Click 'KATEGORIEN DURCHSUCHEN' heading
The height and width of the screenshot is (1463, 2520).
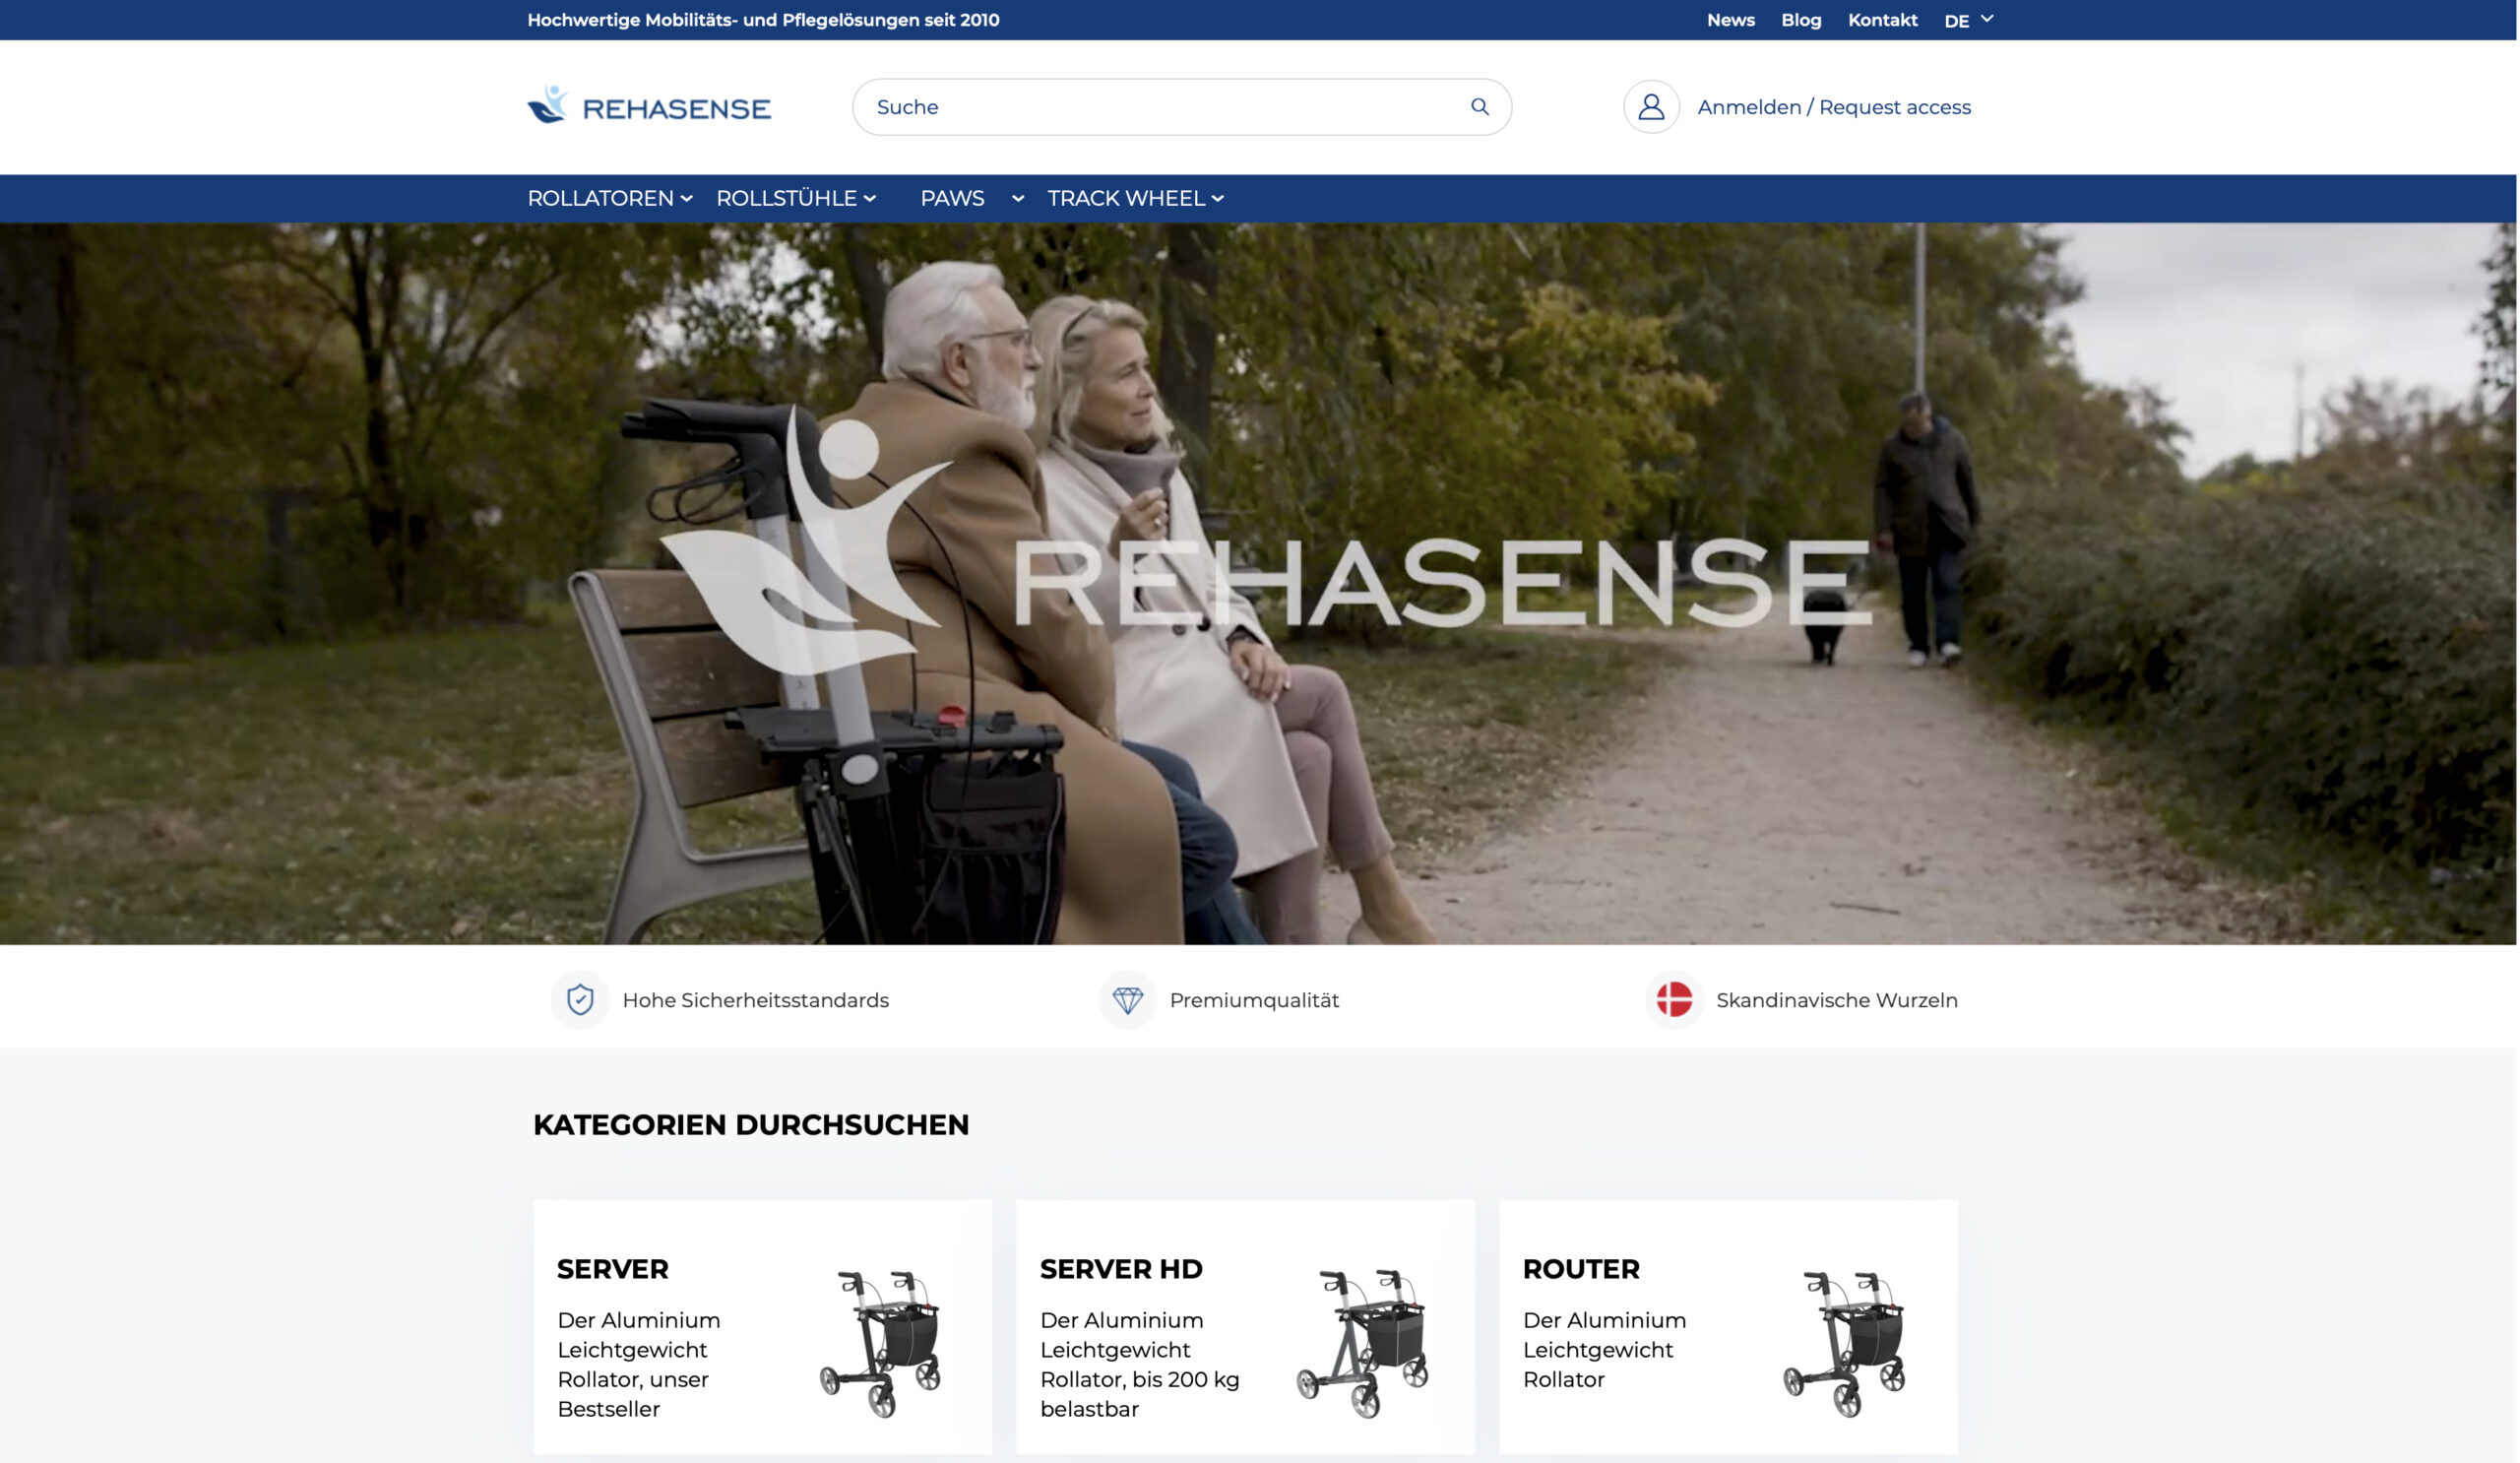tap(751, 1124)
